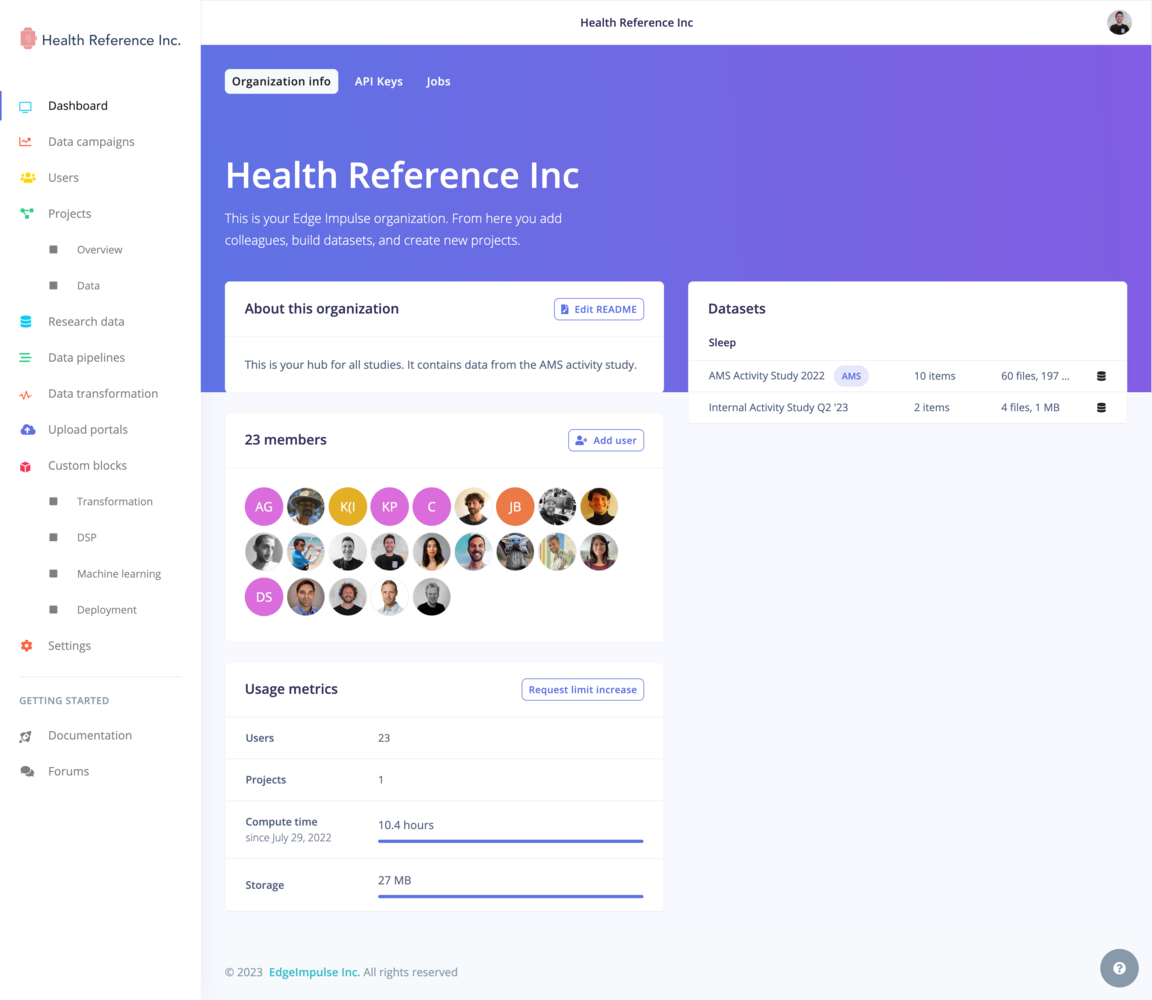Viewport: 1152px width, 1000px height.
Task: Switch to Organization info tab
Action: click(281, 82)
